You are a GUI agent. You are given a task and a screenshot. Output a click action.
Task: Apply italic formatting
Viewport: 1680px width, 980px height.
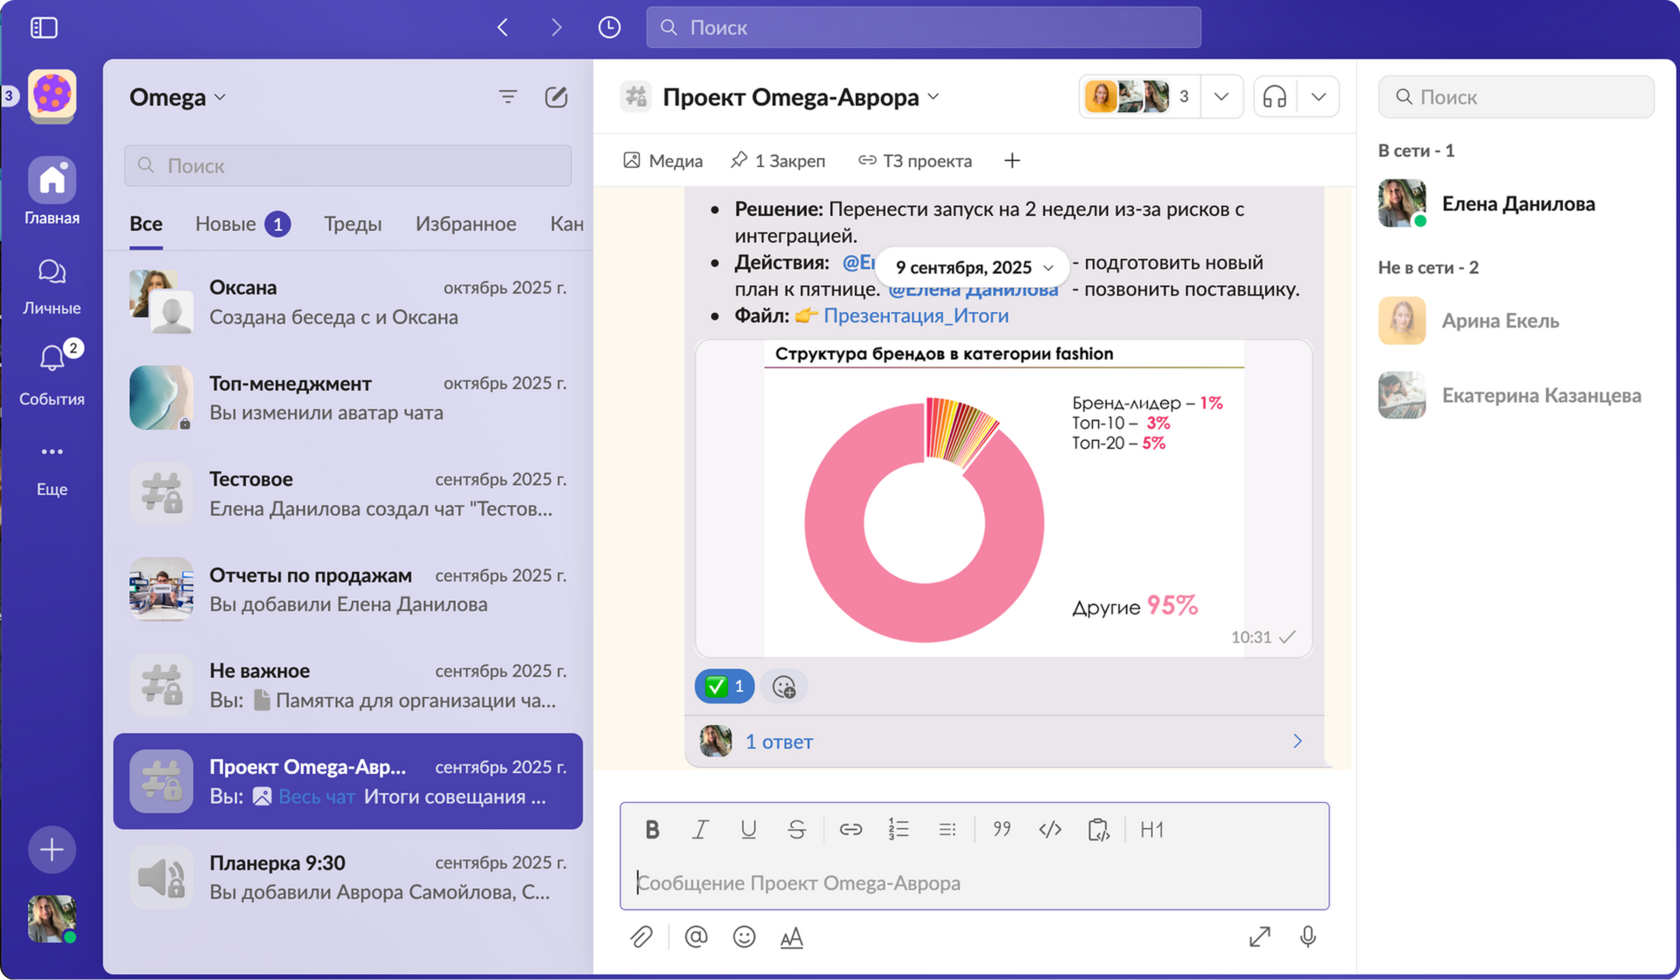[x=700, y=829]
